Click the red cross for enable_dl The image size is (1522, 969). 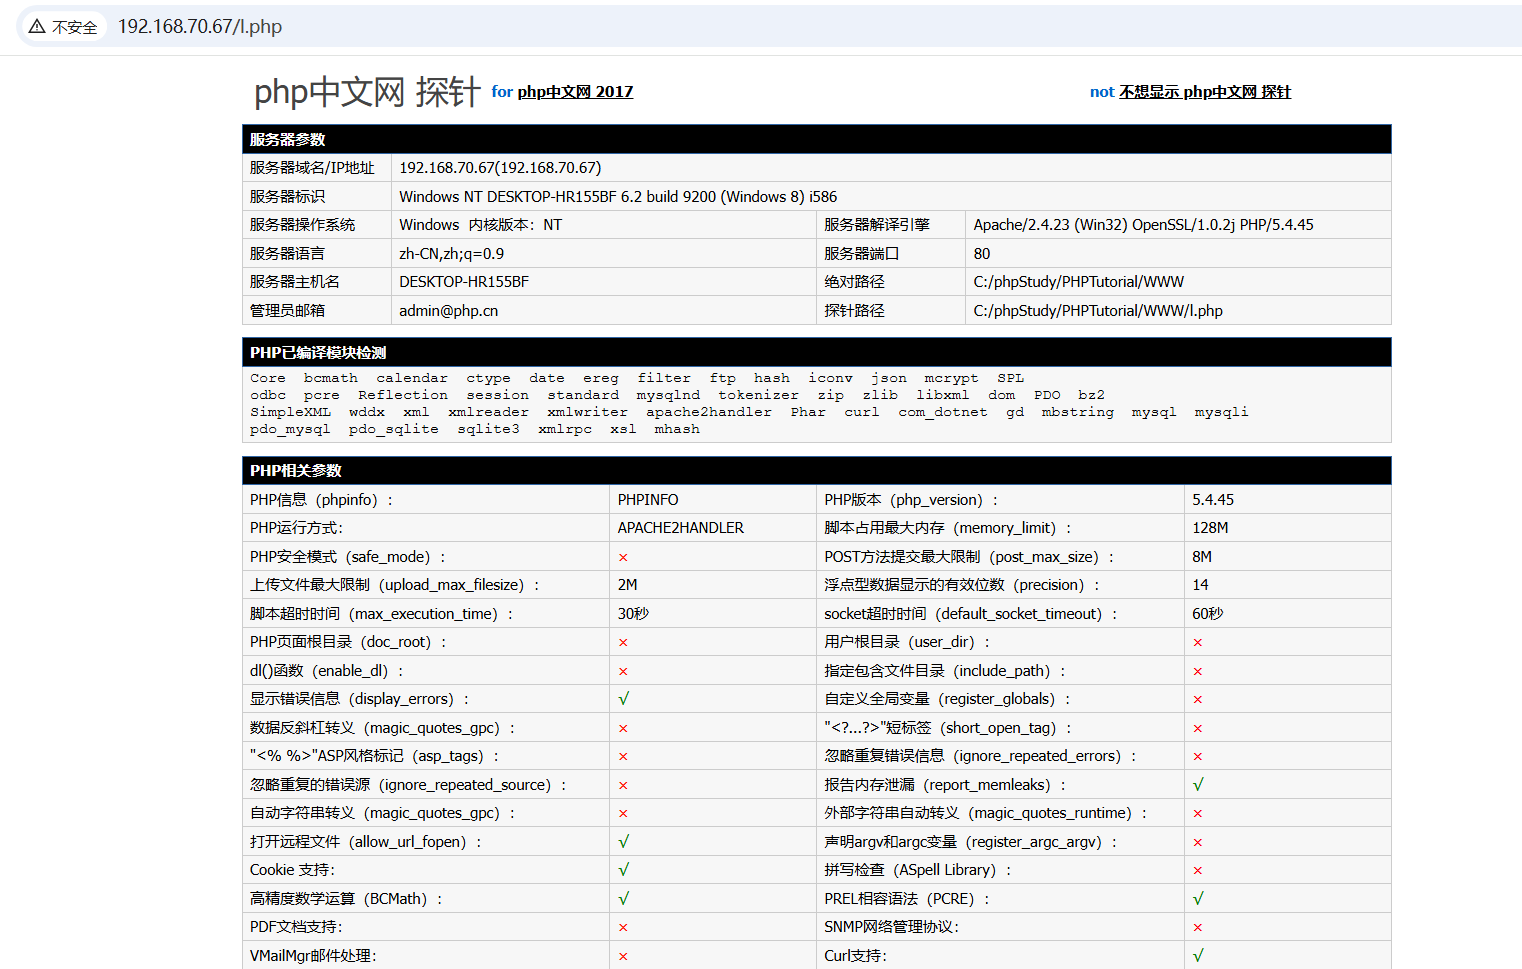[x=623, y=672]
